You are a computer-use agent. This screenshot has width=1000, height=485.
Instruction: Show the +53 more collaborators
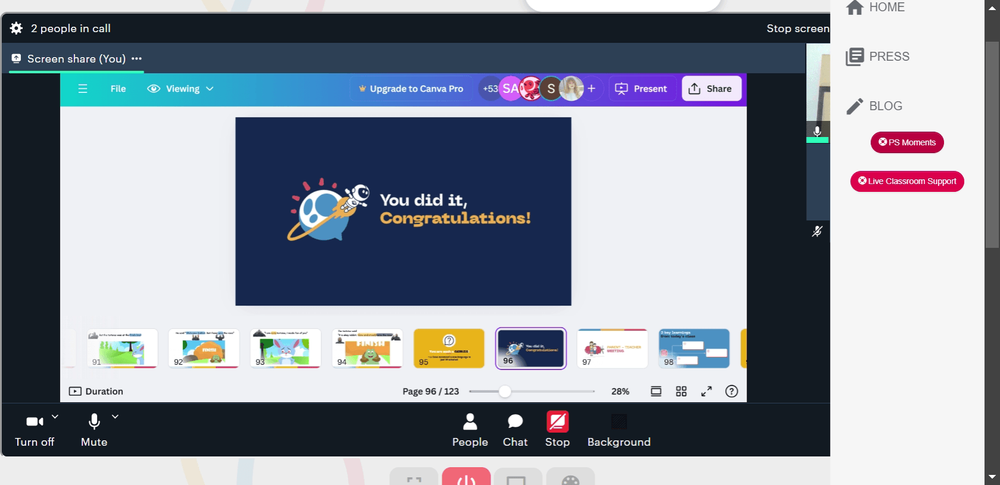point(490,89)
